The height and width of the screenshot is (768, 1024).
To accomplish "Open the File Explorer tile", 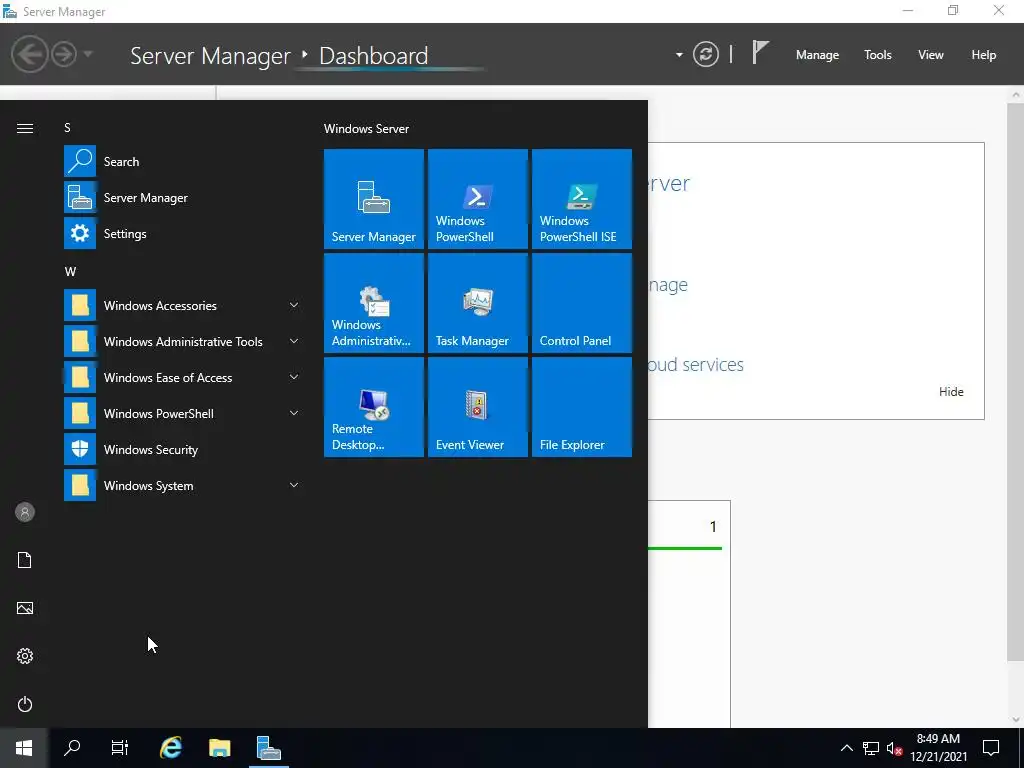I will [x=581, y=406].
